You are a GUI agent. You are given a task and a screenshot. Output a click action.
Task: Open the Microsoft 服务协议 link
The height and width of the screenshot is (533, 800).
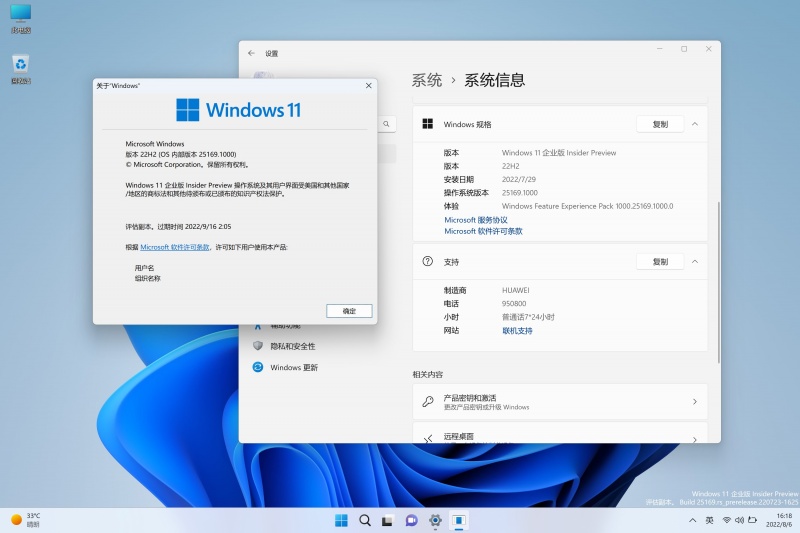(476, 220)
